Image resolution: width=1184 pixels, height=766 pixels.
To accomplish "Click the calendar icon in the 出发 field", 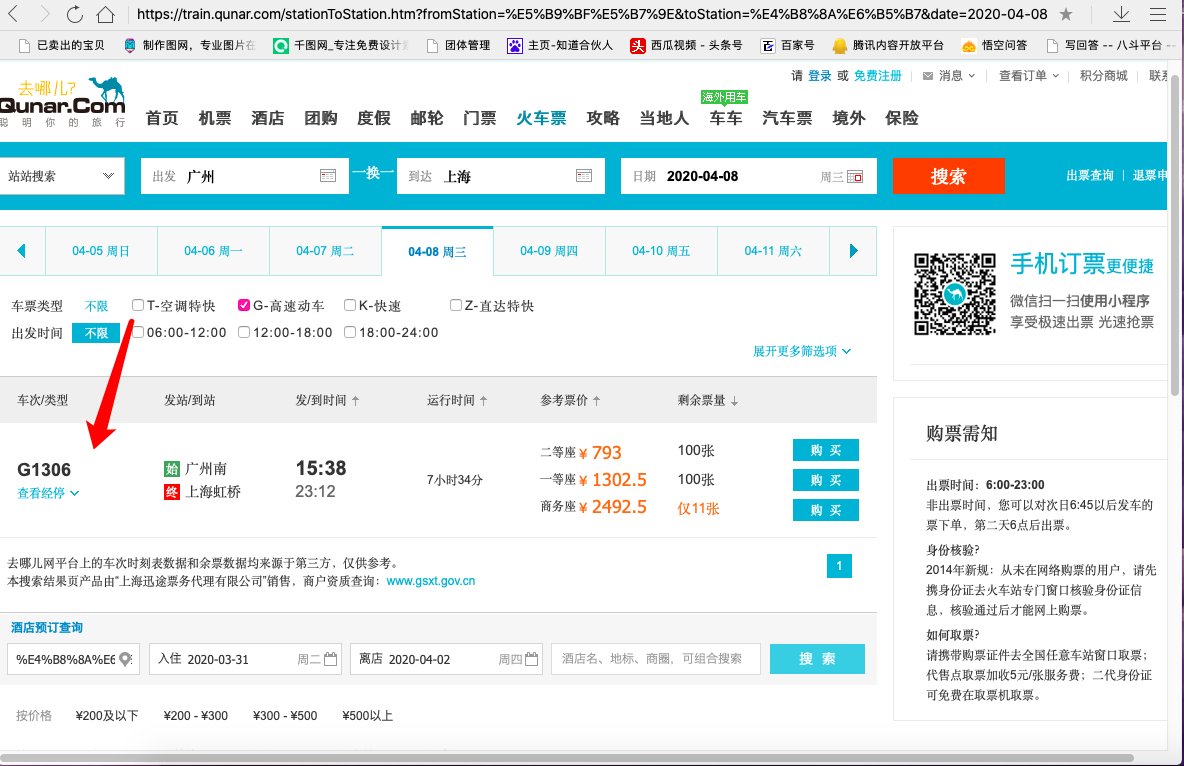I will tap(327, 175).
